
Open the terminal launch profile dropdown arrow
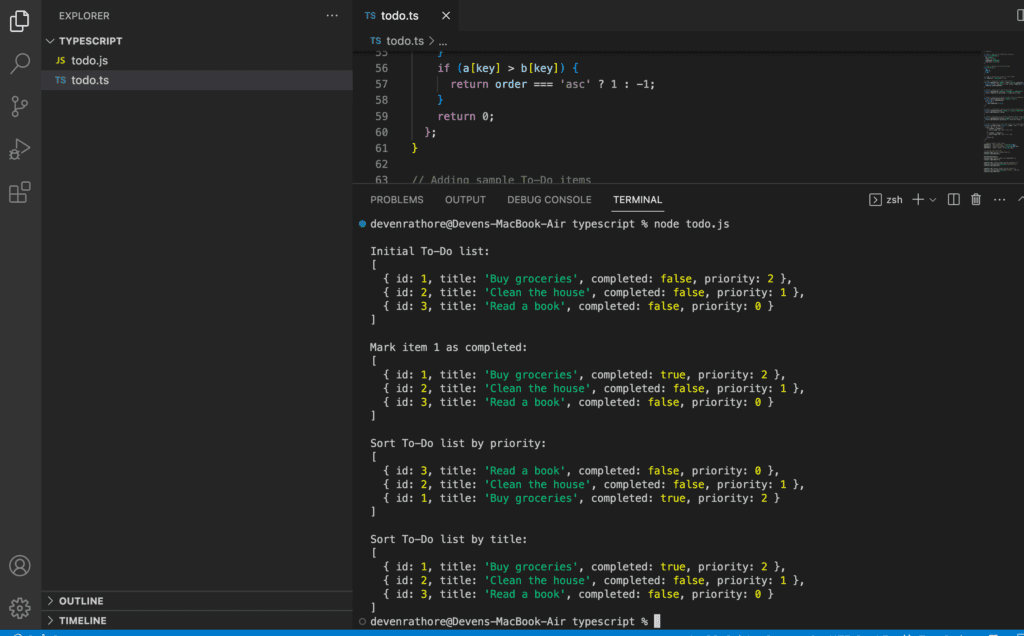click(933, 200)
